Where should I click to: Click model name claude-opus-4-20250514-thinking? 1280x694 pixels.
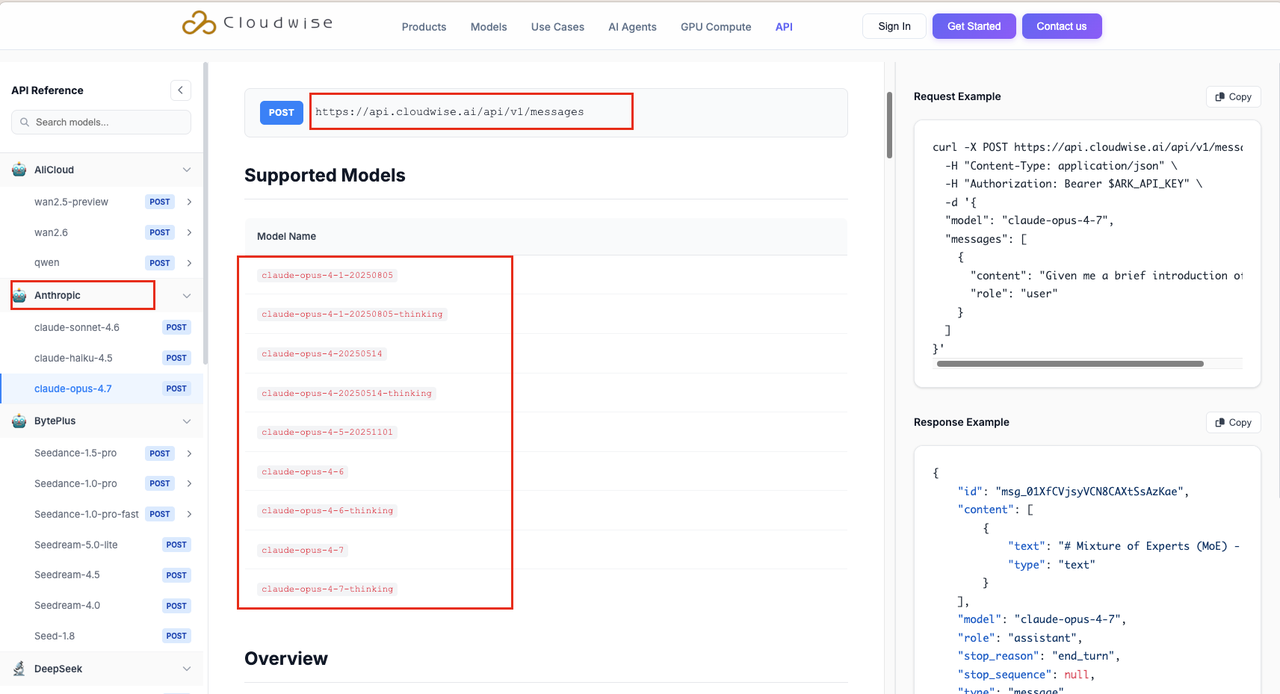pos(346,393)
